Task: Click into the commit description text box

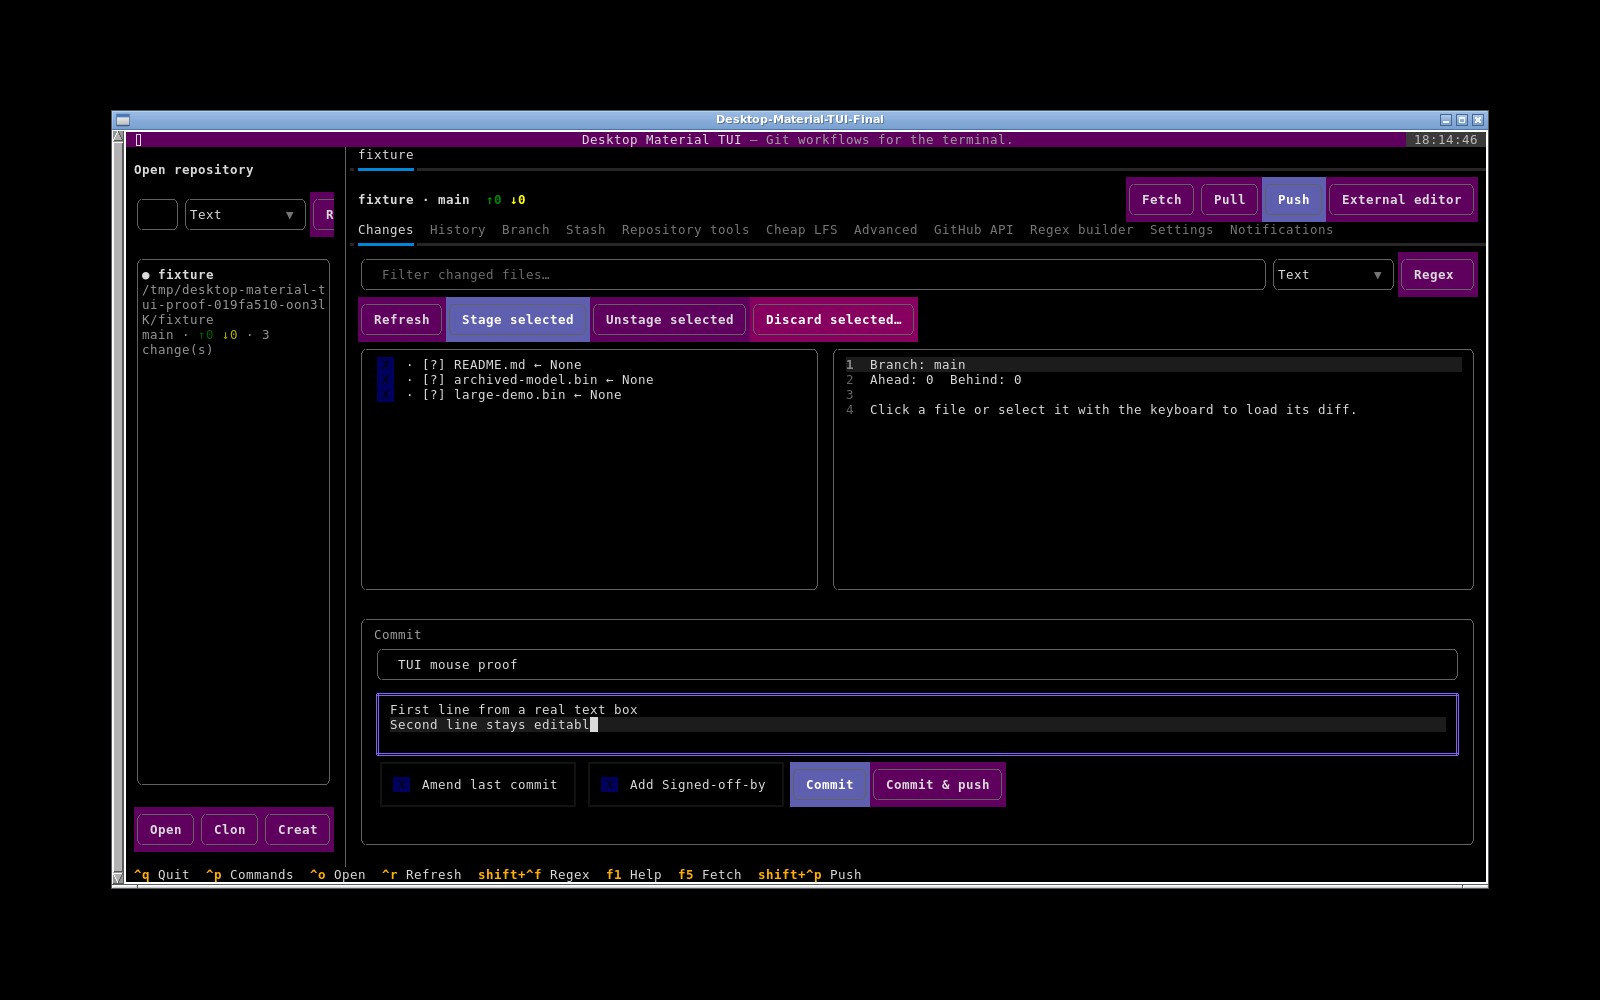Action: pos(918,725)
